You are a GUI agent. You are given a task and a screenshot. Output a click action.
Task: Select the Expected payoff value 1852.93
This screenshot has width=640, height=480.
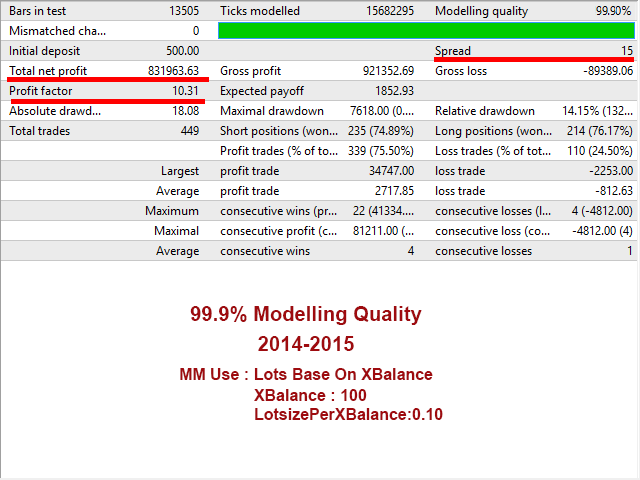click(394, 91)
